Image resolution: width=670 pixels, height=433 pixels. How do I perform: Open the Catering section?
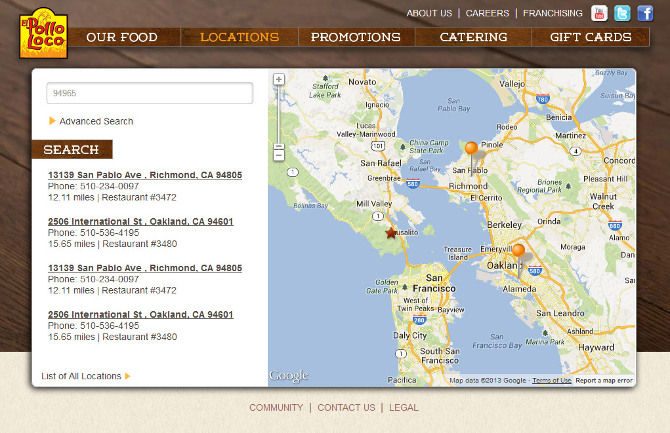[473, 37]
